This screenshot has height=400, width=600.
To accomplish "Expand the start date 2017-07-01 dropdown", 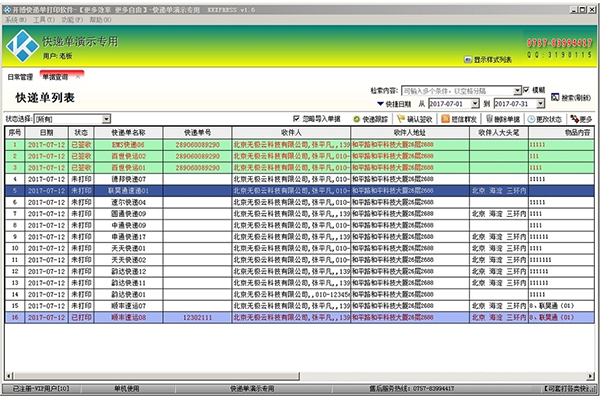I will tap(474, 103).
